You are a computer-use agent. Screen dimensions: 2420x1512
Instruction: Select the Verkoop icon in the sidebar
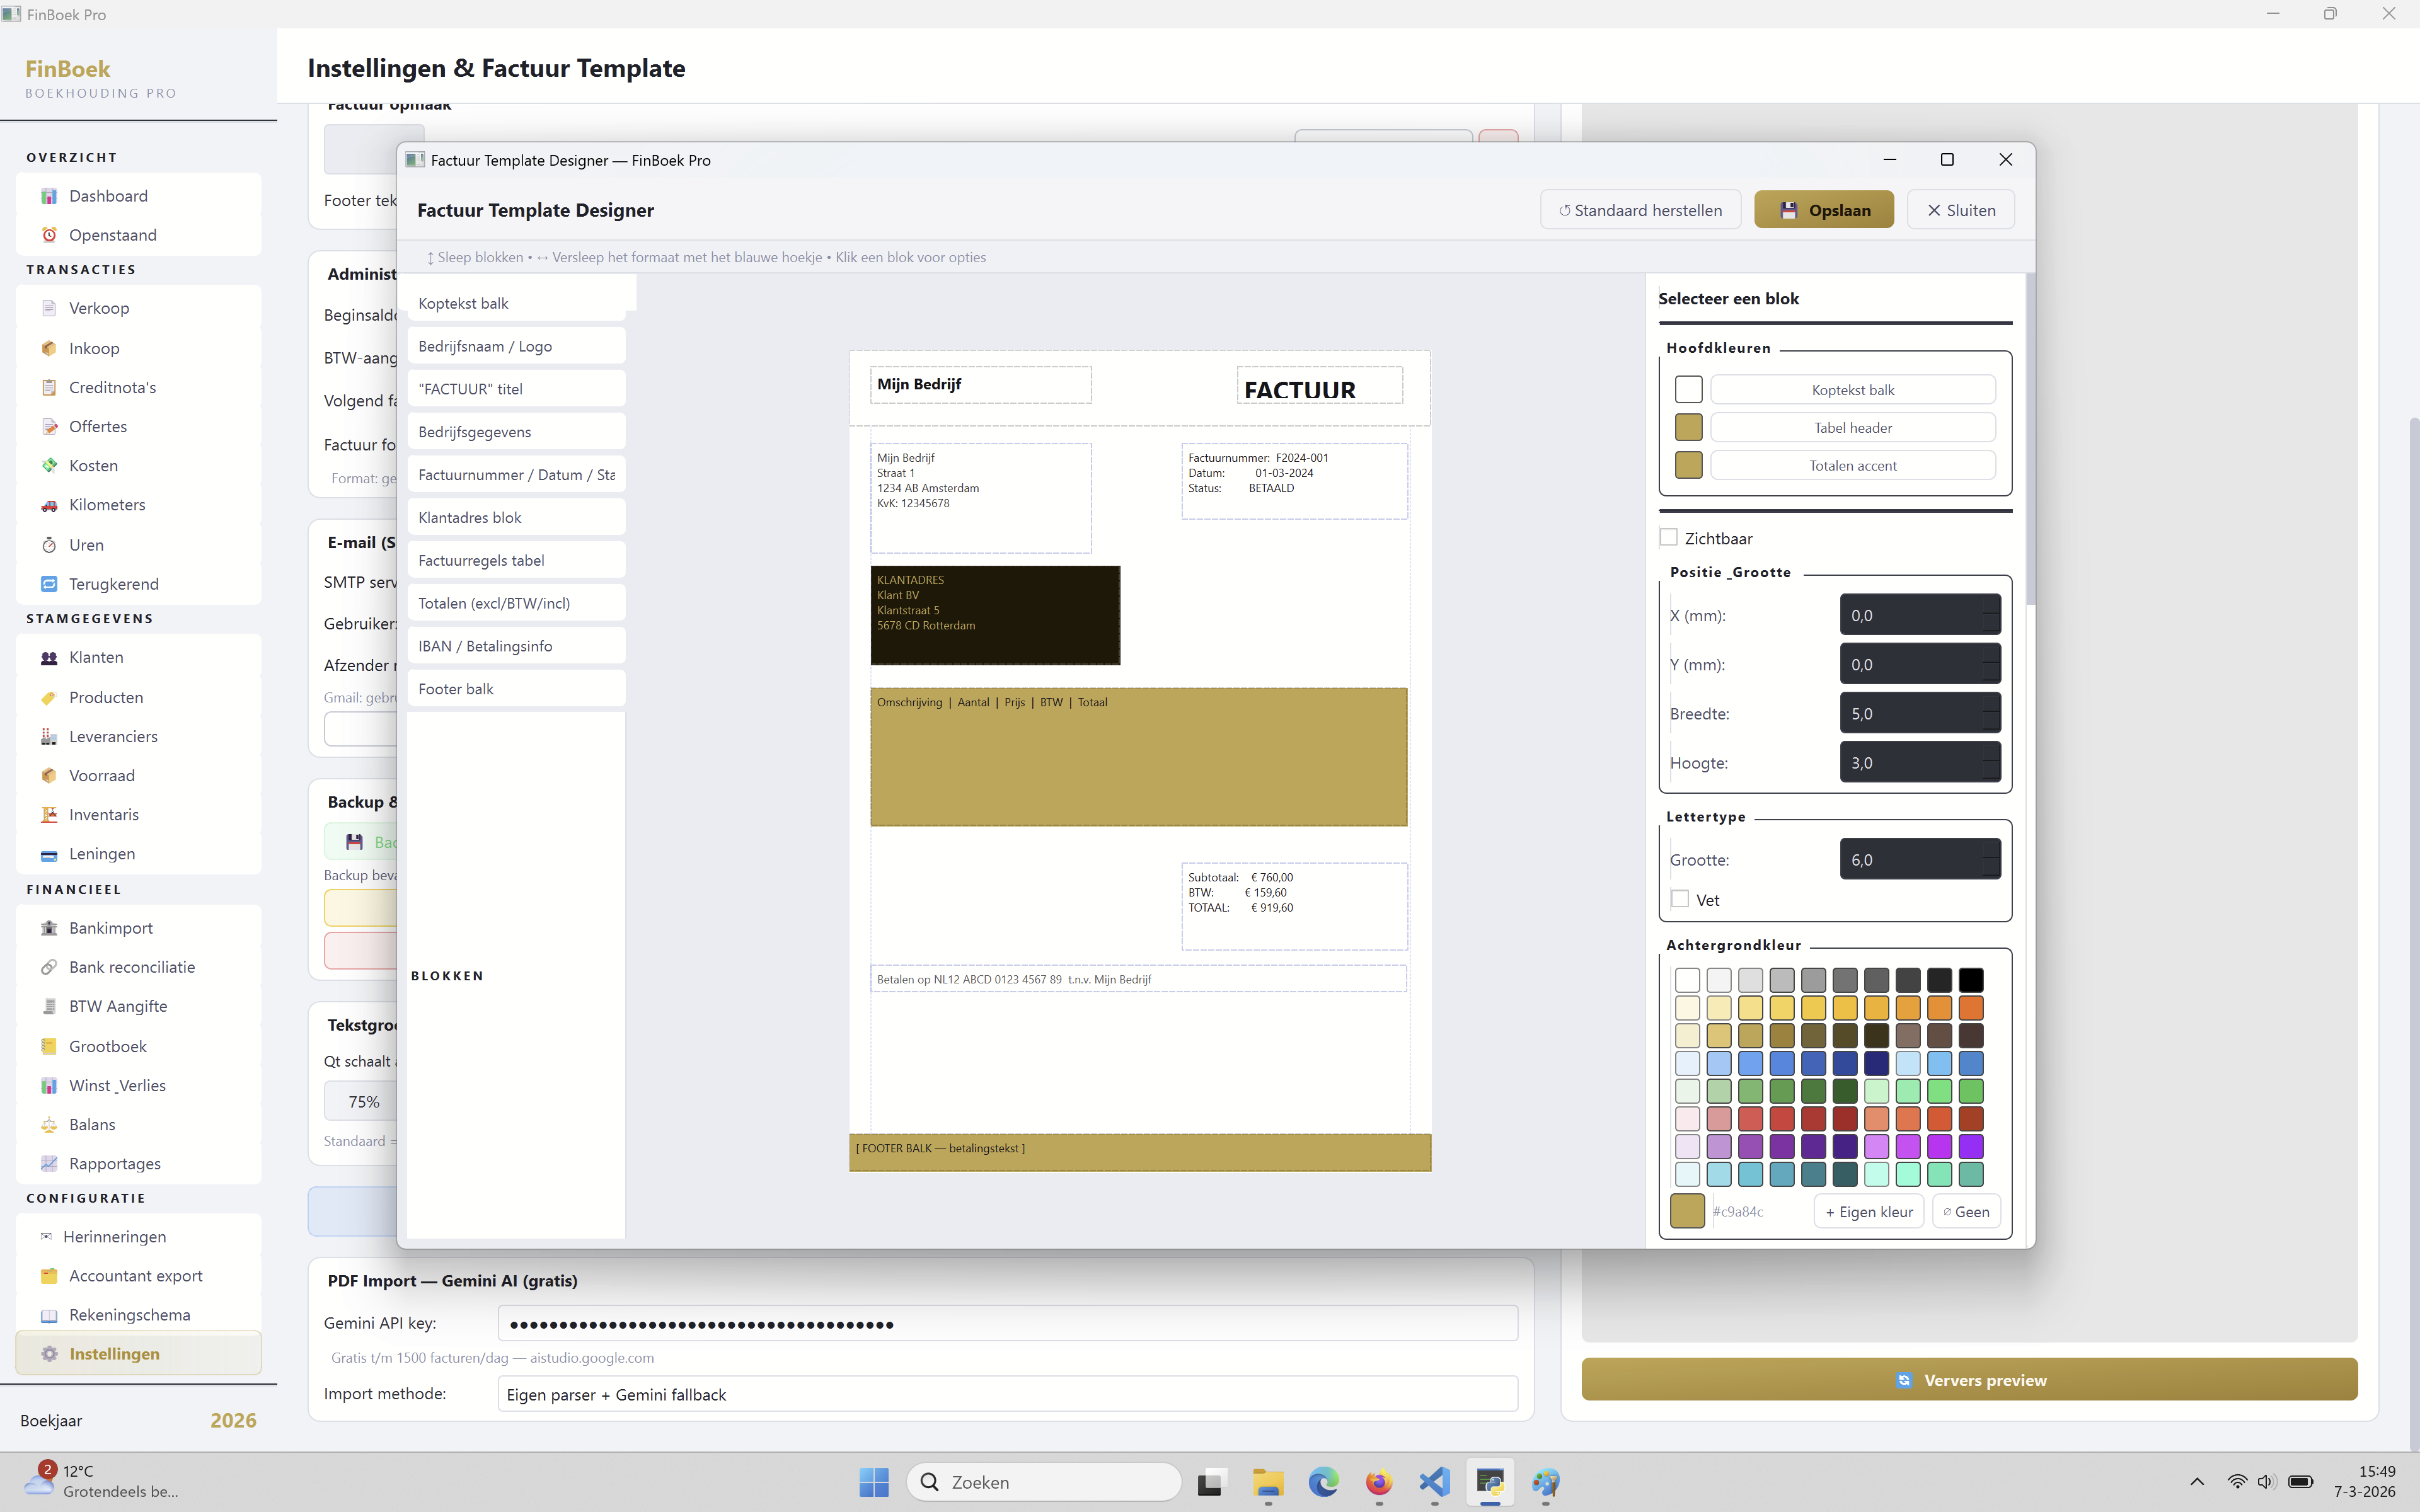[49, 308]
